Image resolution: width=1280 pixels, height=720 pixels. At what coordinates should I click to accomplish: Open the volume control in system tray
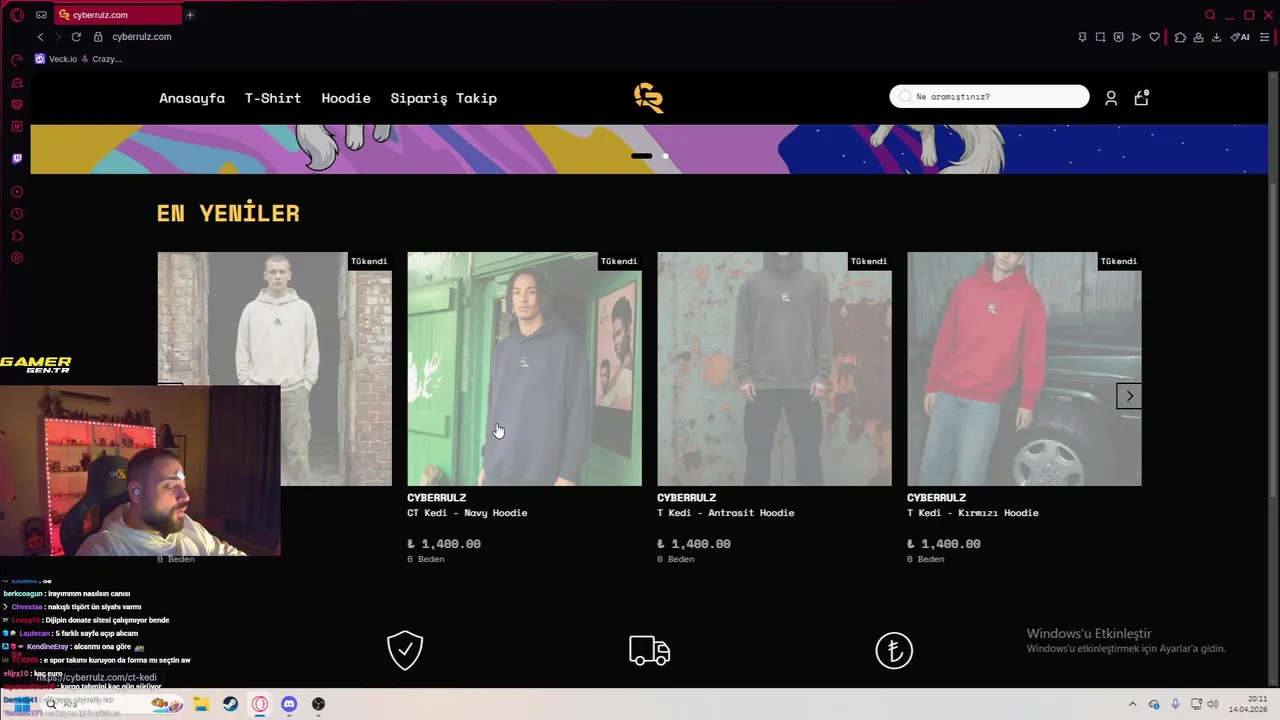tap(1212, 704)
